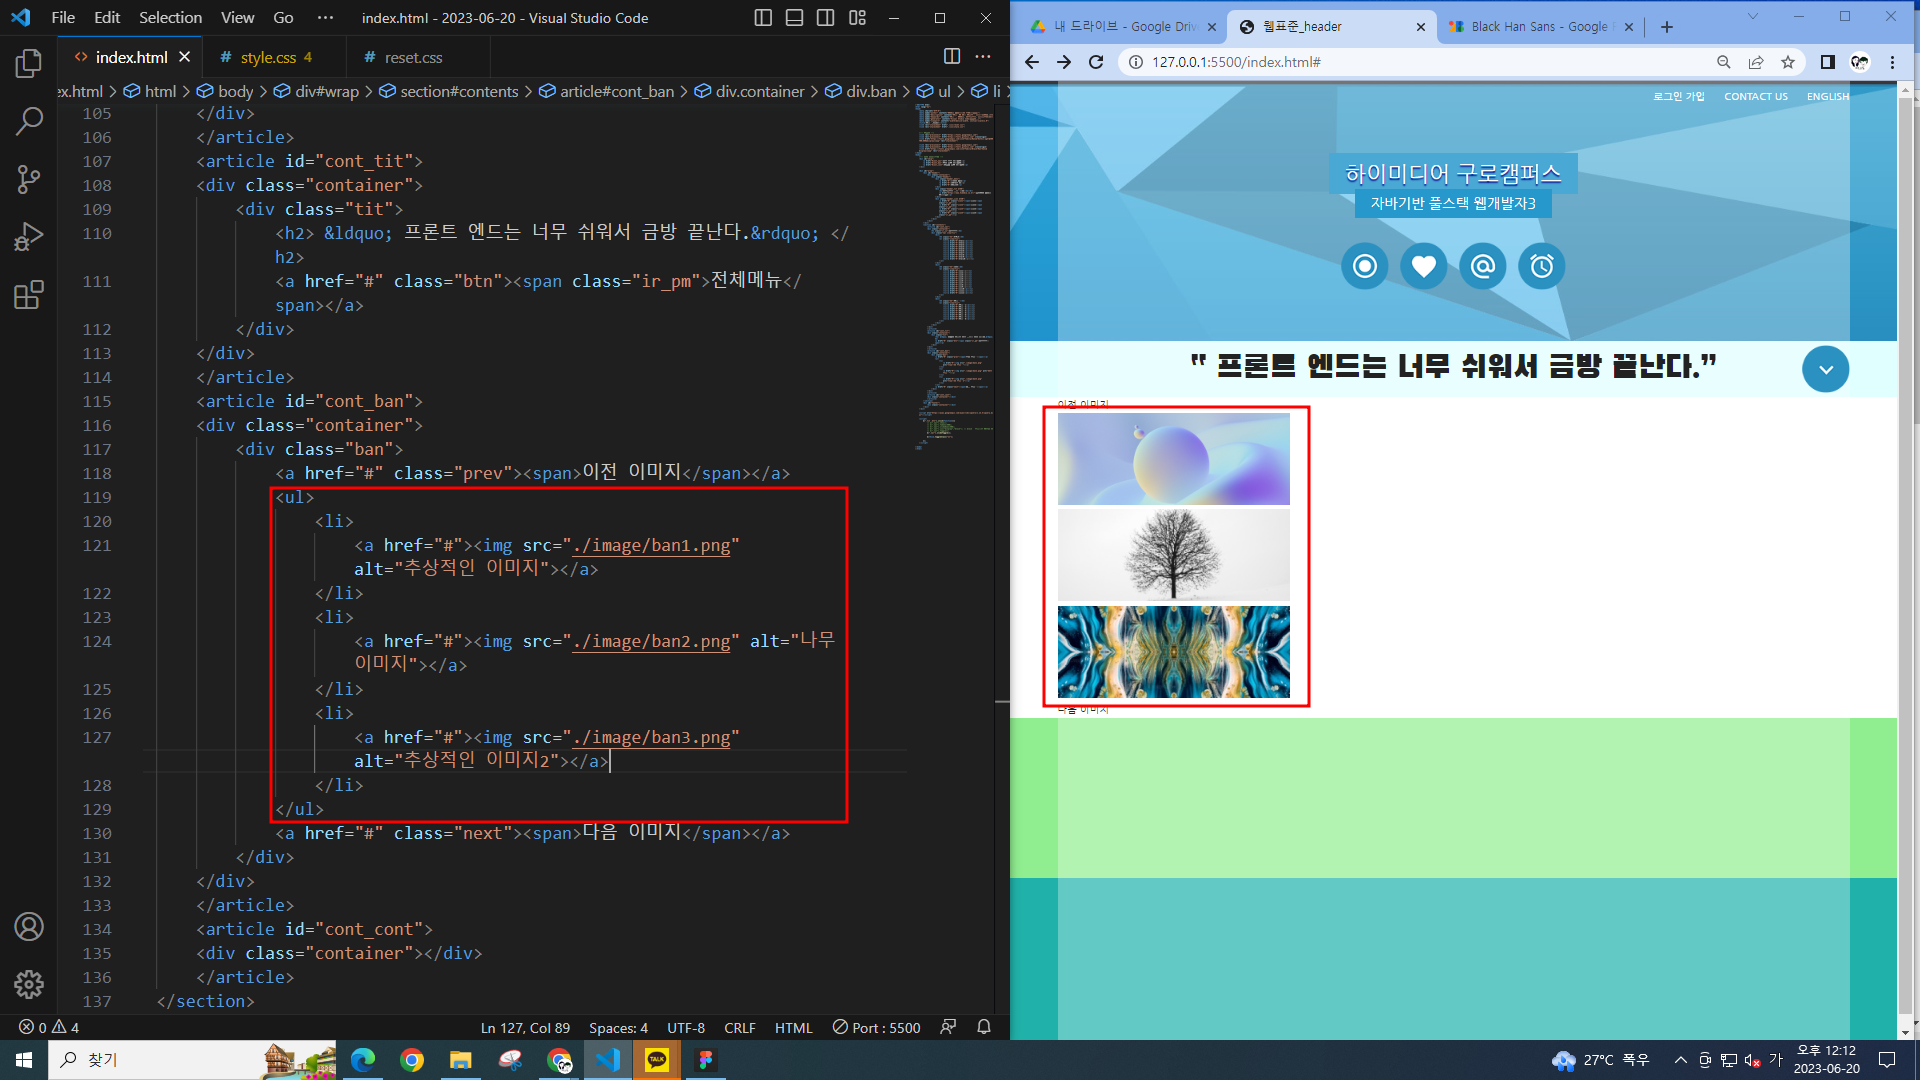
Task: Open the Search view in activity bar
Action: (x=29, y=122)
